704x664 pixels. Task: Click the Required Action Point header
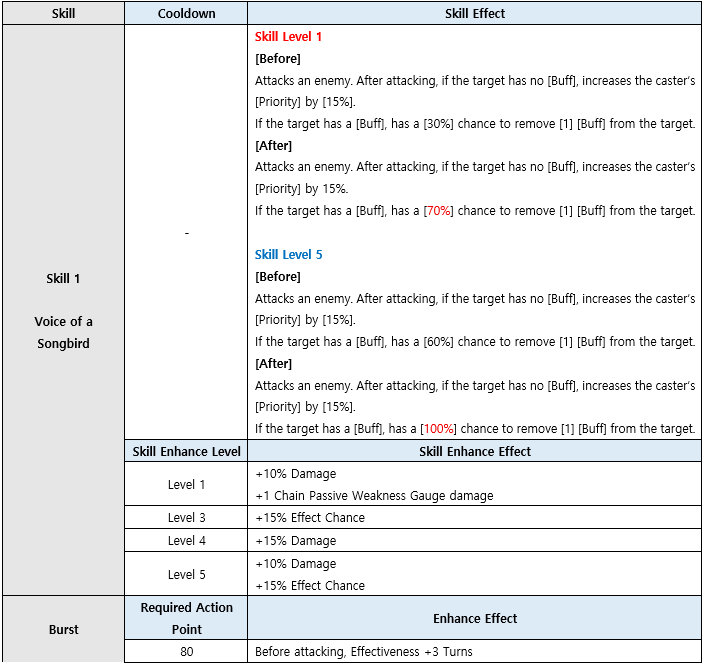click(x=186, y=618)
